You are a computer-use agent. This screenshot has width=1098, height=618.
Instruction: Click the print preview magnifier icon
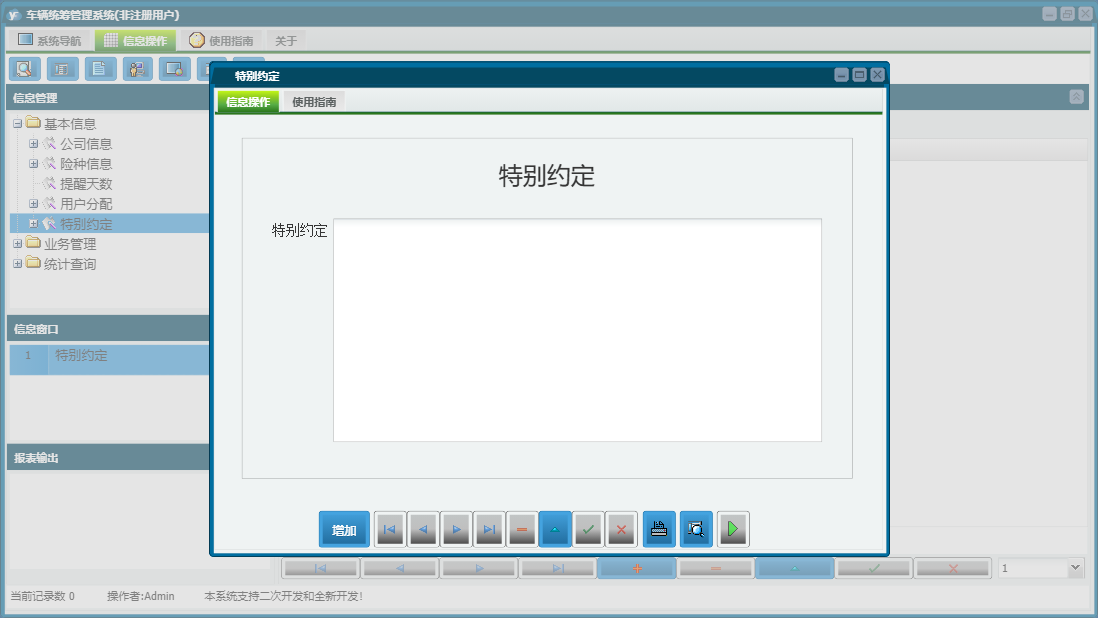point(696,529)
